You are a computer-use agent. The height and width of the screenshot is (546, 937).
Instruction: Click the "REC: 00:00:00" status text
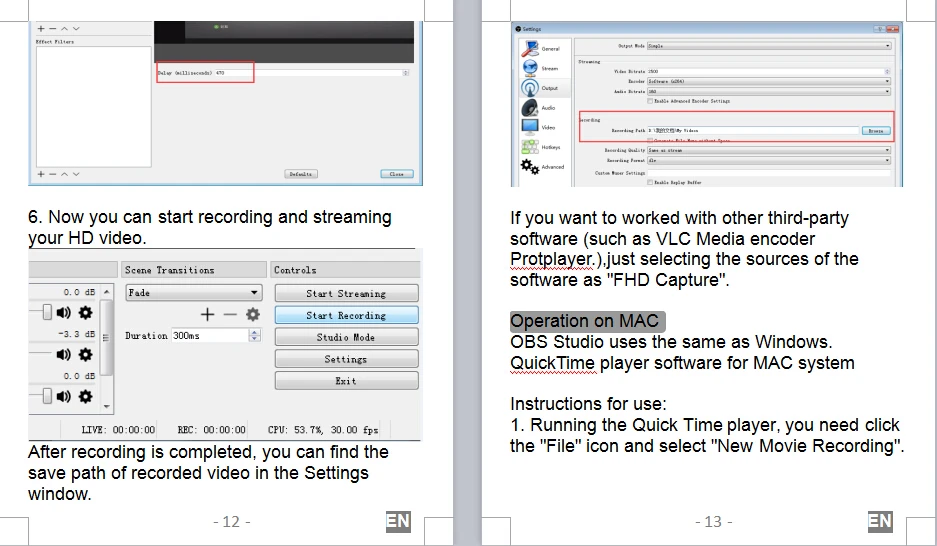tap(212, 430)
